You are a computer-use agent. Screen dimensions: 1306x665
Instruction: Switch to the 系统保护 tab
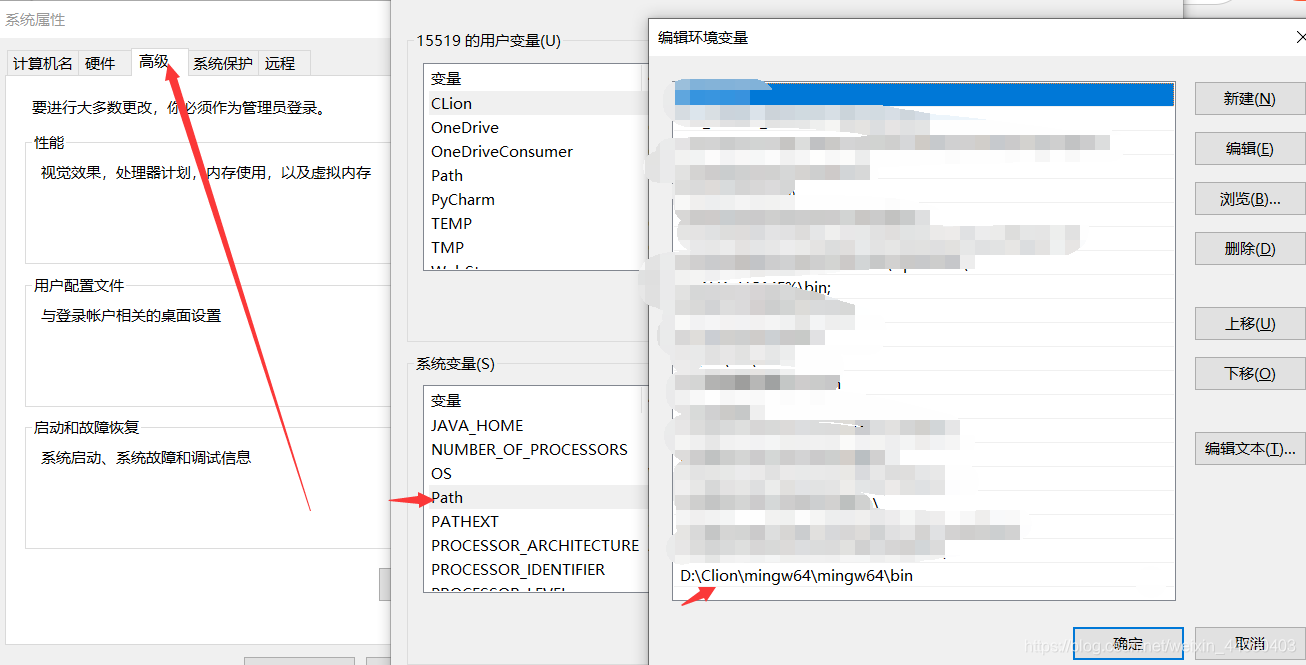click(x=223, y=62)
